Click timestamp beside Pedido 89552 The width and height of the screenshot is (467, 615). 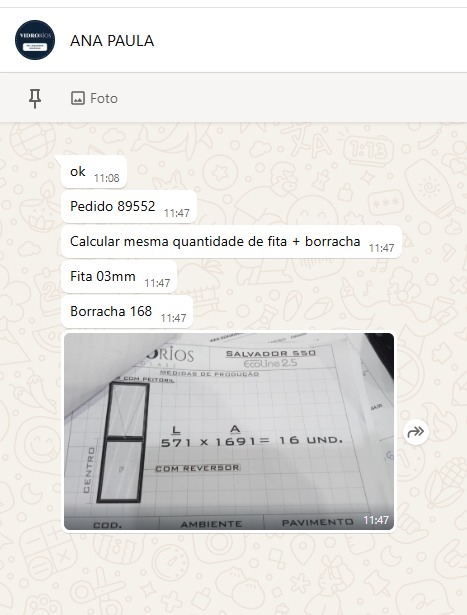(x=176, y=213)
